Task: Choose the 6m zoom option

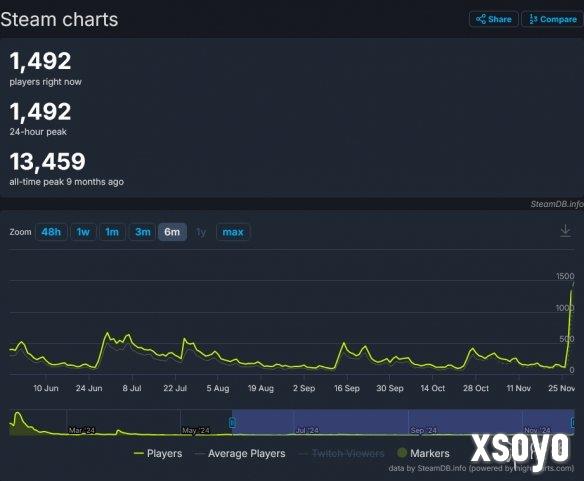Action: [172, 232]
